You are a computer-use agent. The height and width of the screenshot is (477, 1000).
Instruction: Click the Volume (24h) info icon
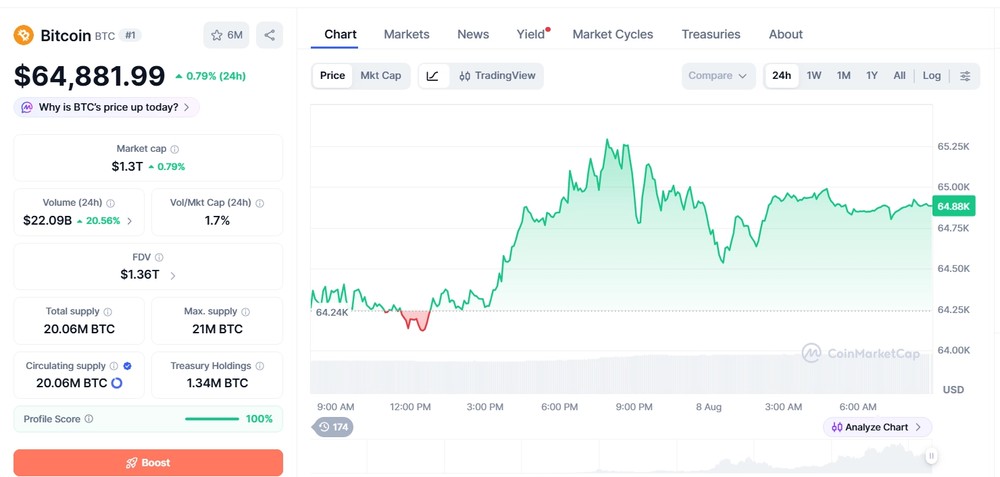coord(110,203)
